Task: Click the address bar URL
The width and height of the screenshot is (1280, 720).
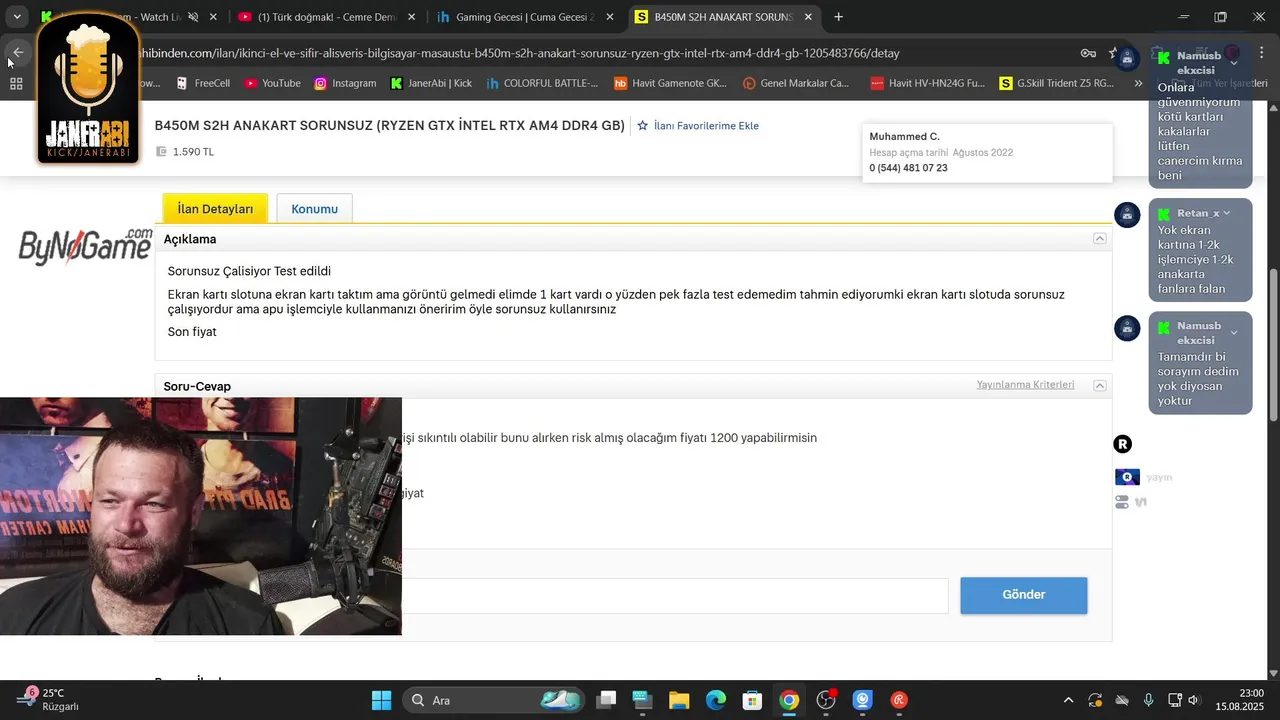Action: pos(520,53)
